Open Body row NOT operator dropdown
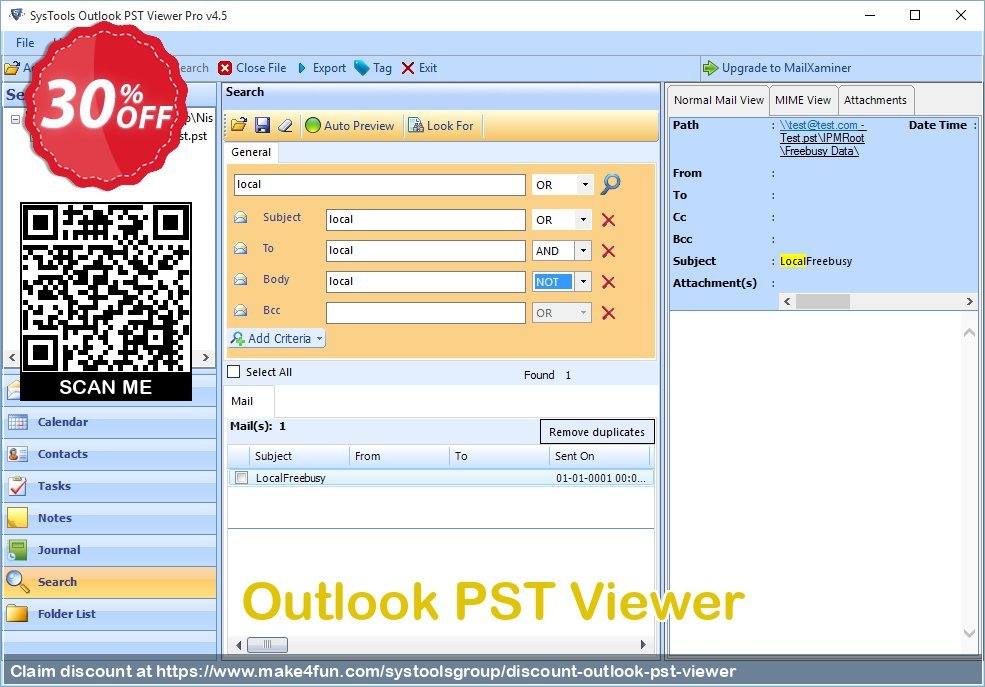Viewport: 985px width, 687px height. coord(583,281)
